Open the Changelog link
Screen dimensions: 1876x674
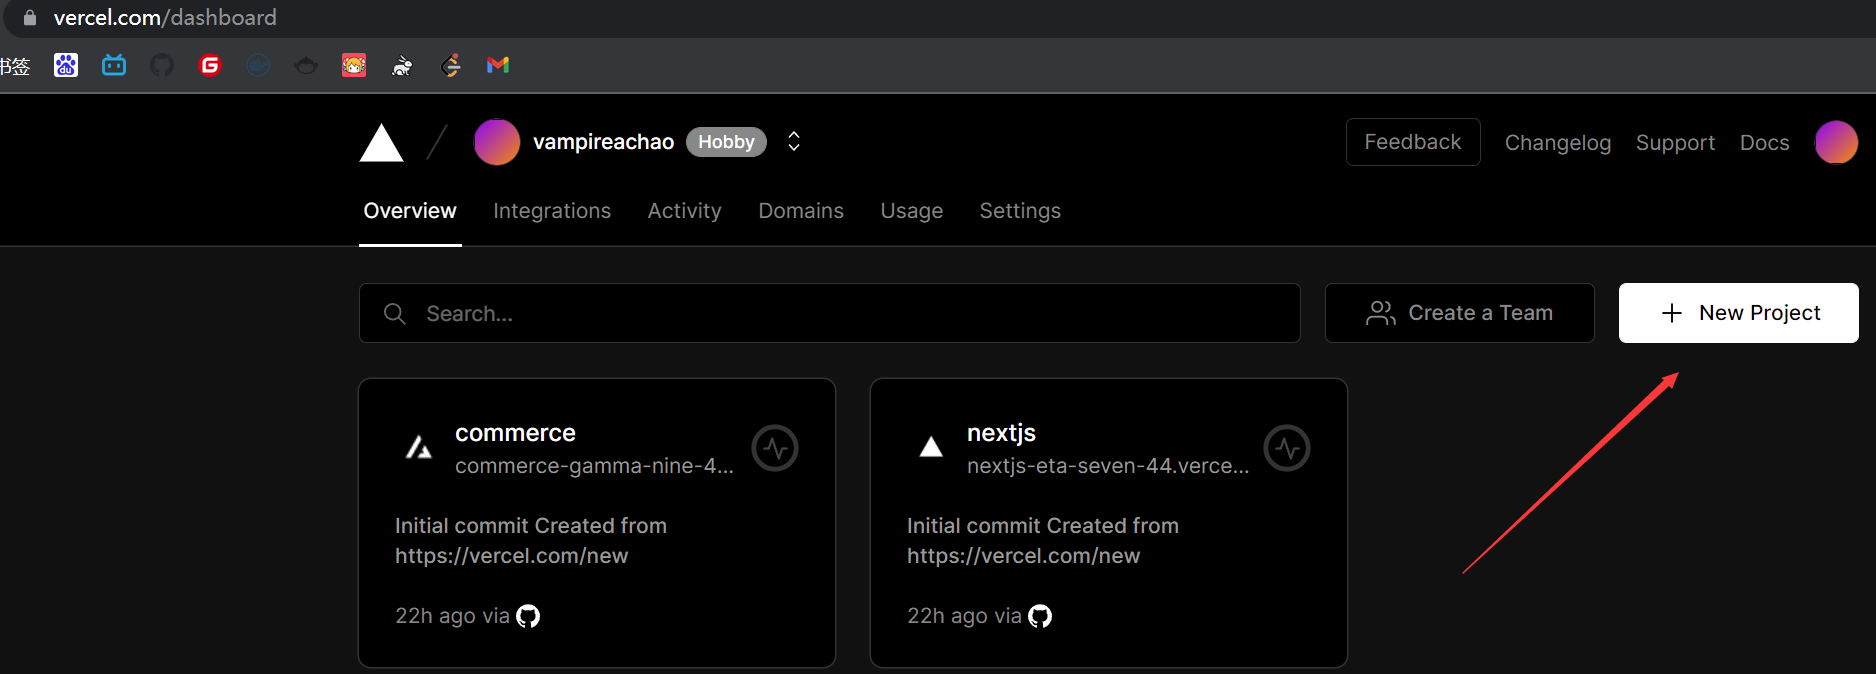click(1558, 143)
